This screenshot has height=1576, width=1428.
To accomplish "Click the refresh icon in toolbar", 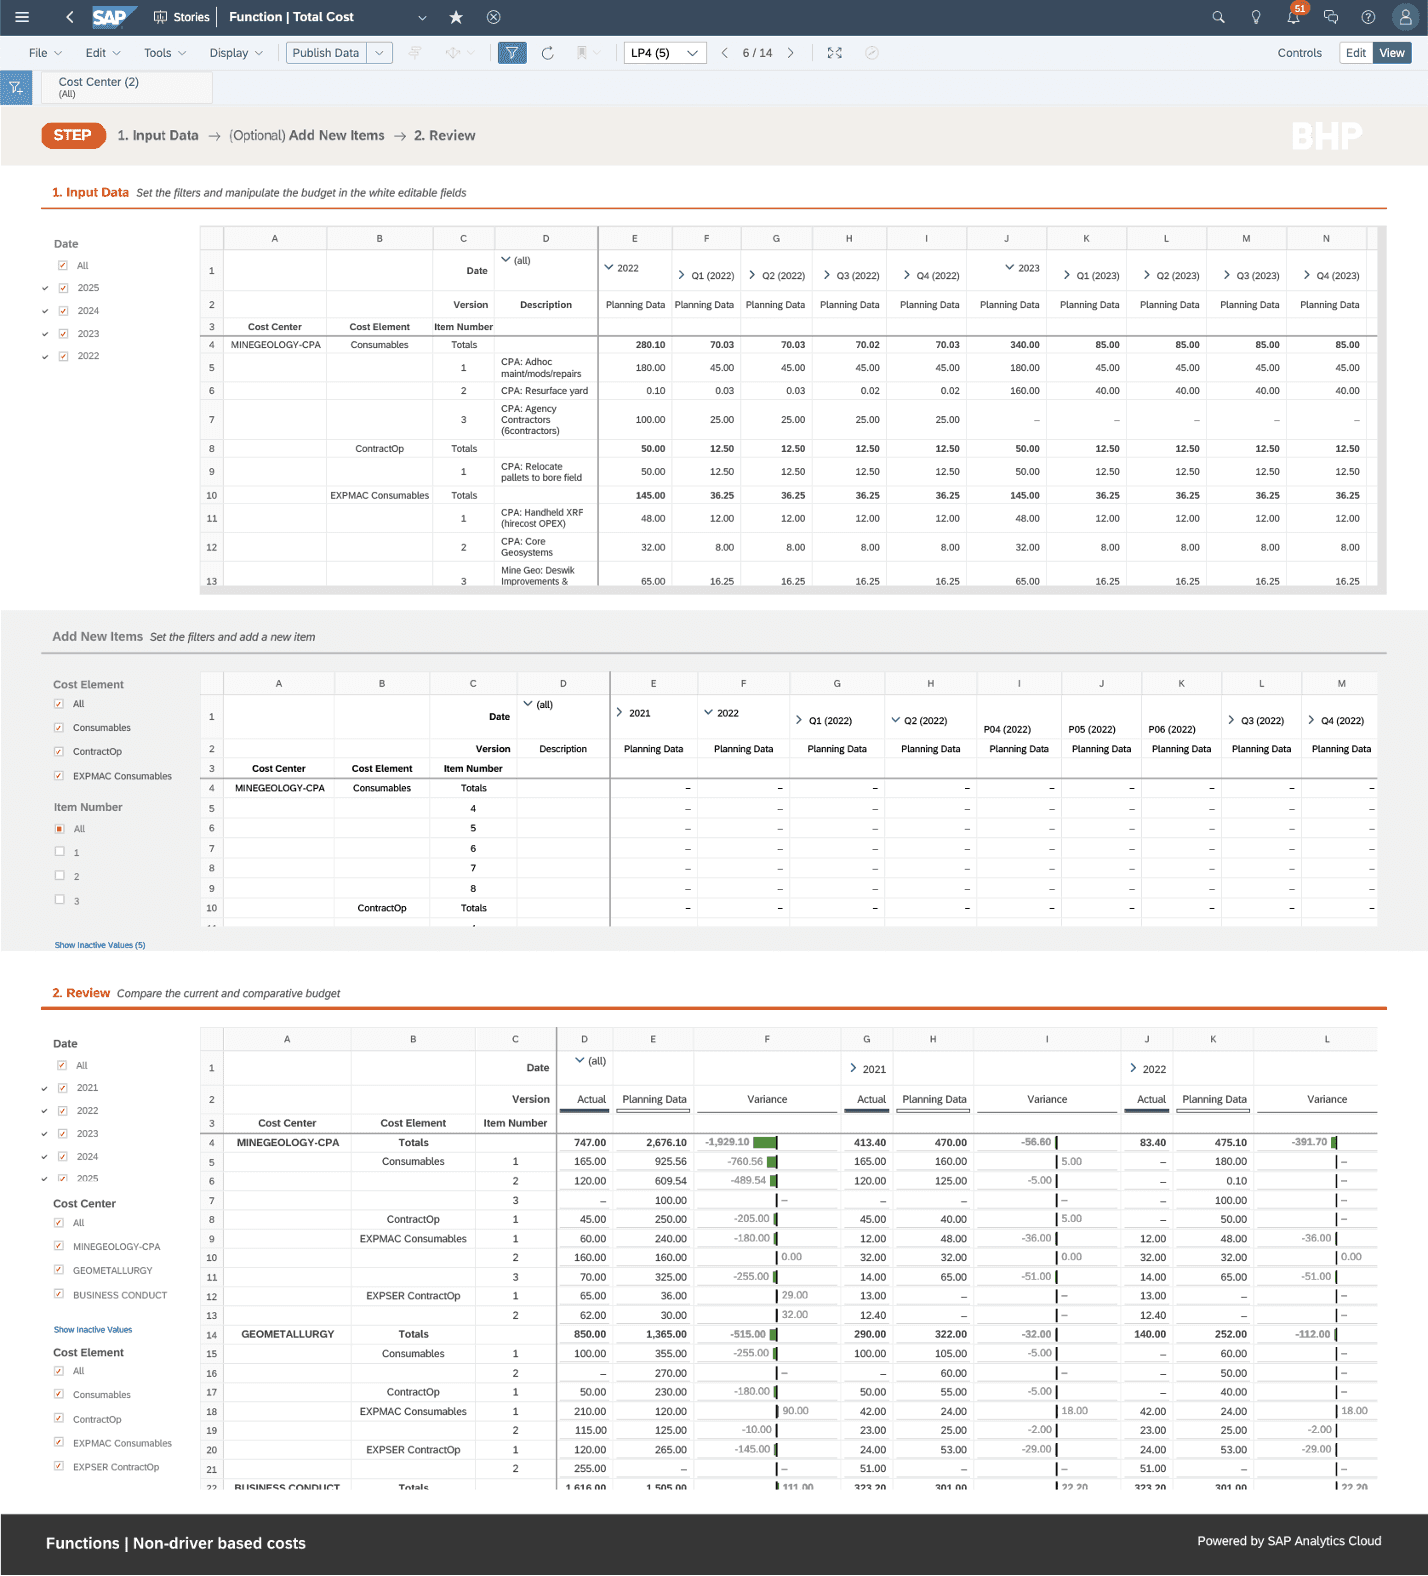I will click(x=547, y=53).
